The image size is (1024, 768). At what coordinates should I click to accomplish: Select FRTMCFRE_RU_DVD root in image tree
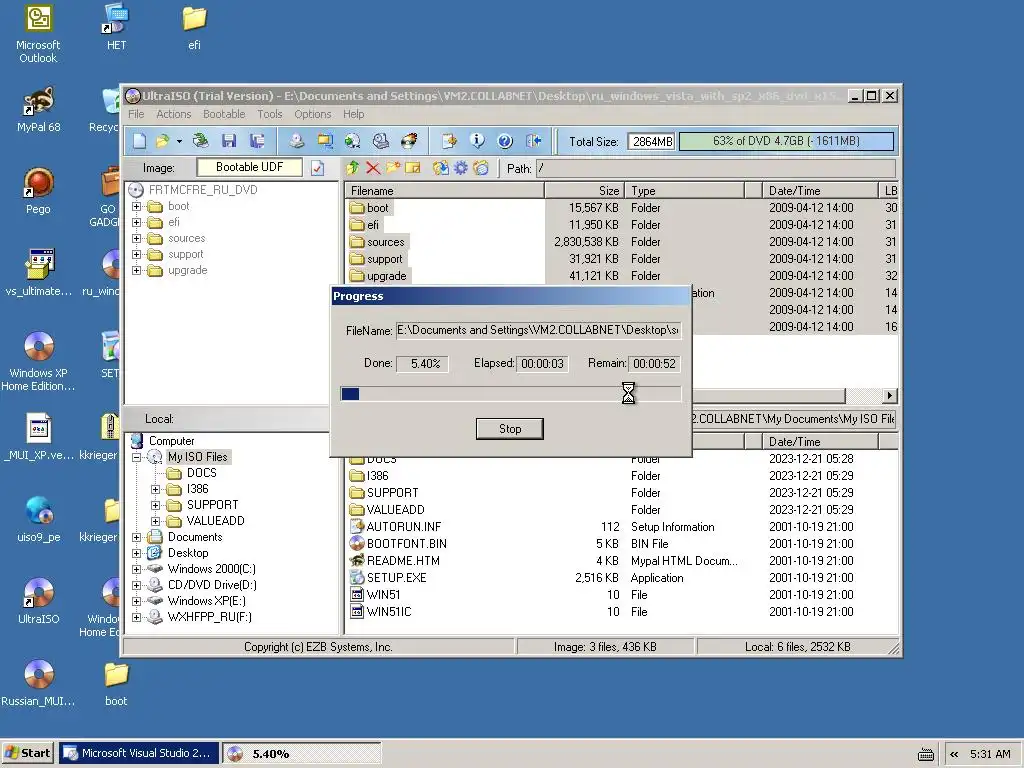[x=202, y=190]
